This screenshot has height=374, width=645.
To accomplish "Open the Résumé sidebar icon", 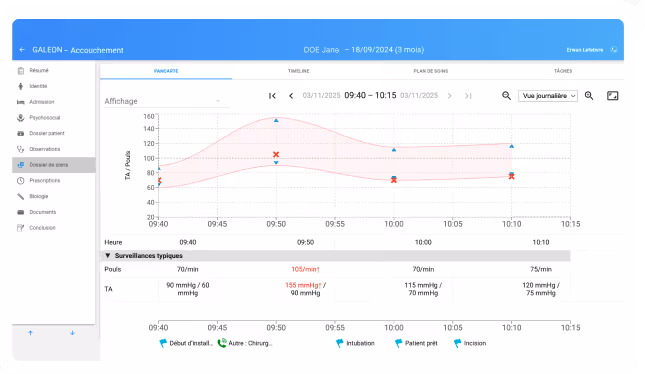I will coord(21,71).
